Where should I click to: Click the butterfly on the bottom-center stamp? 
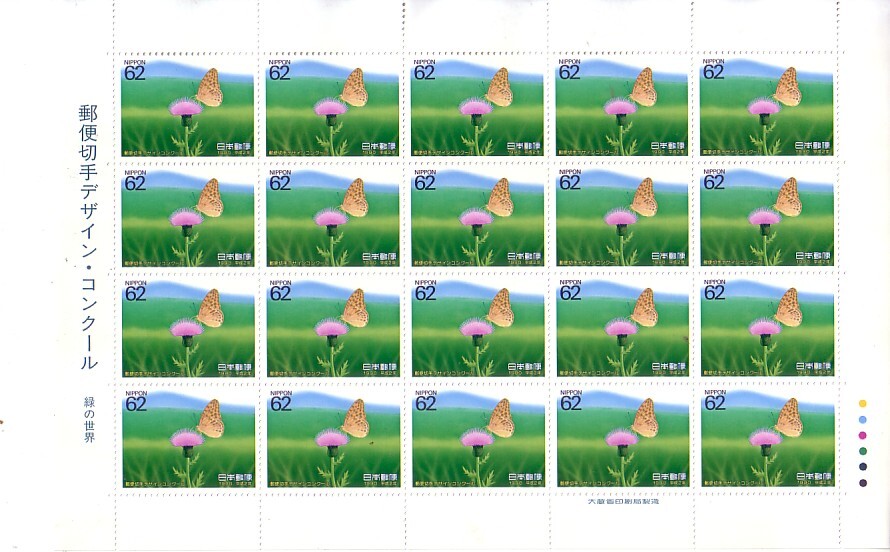pos(501,419)
